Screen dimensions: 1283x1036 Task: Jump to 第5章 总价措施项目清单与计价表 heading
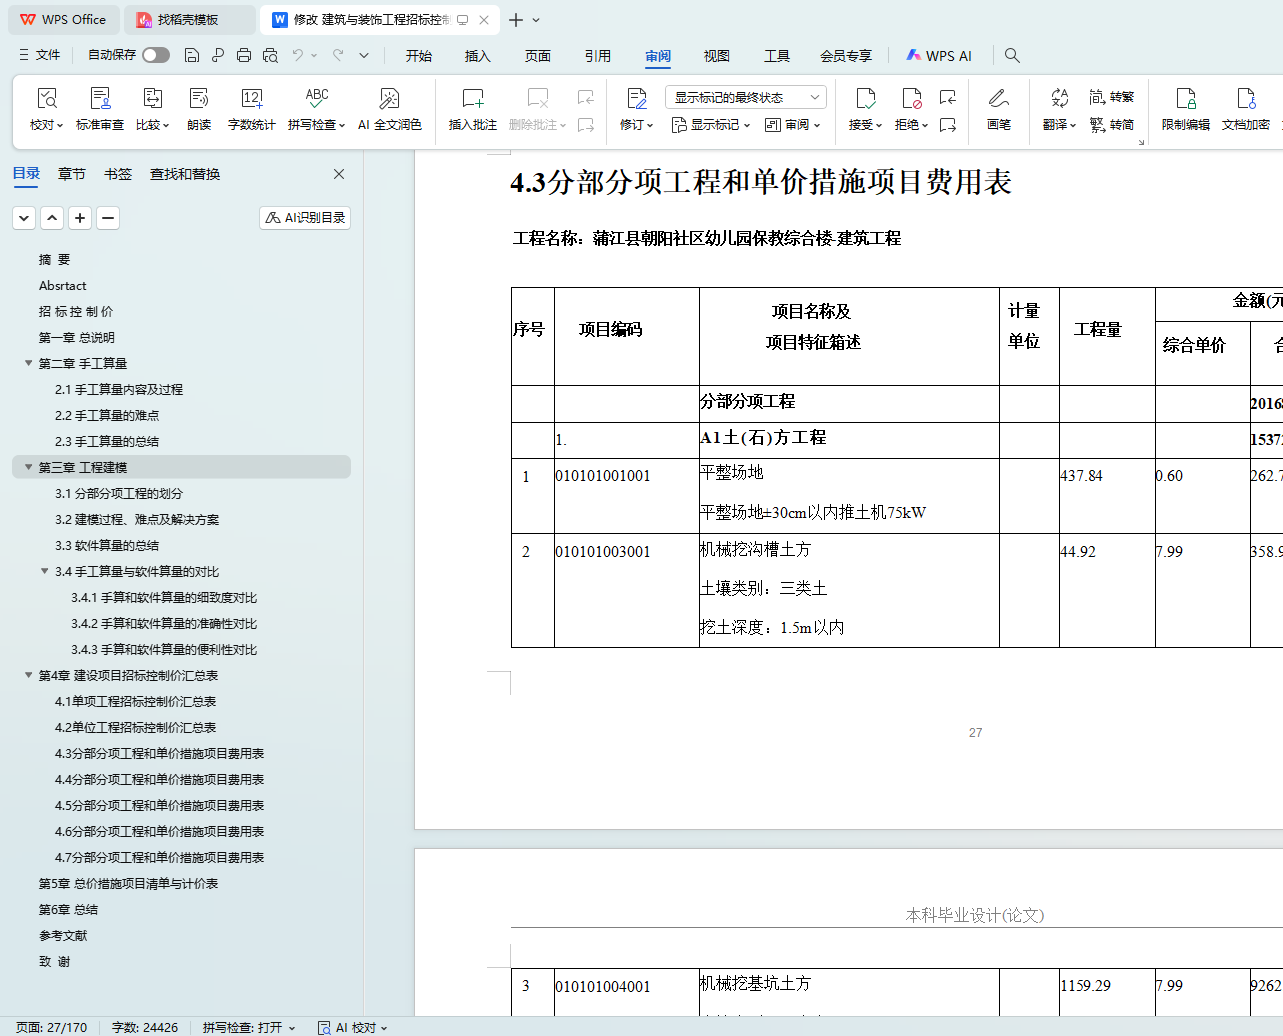coord(128,883)
